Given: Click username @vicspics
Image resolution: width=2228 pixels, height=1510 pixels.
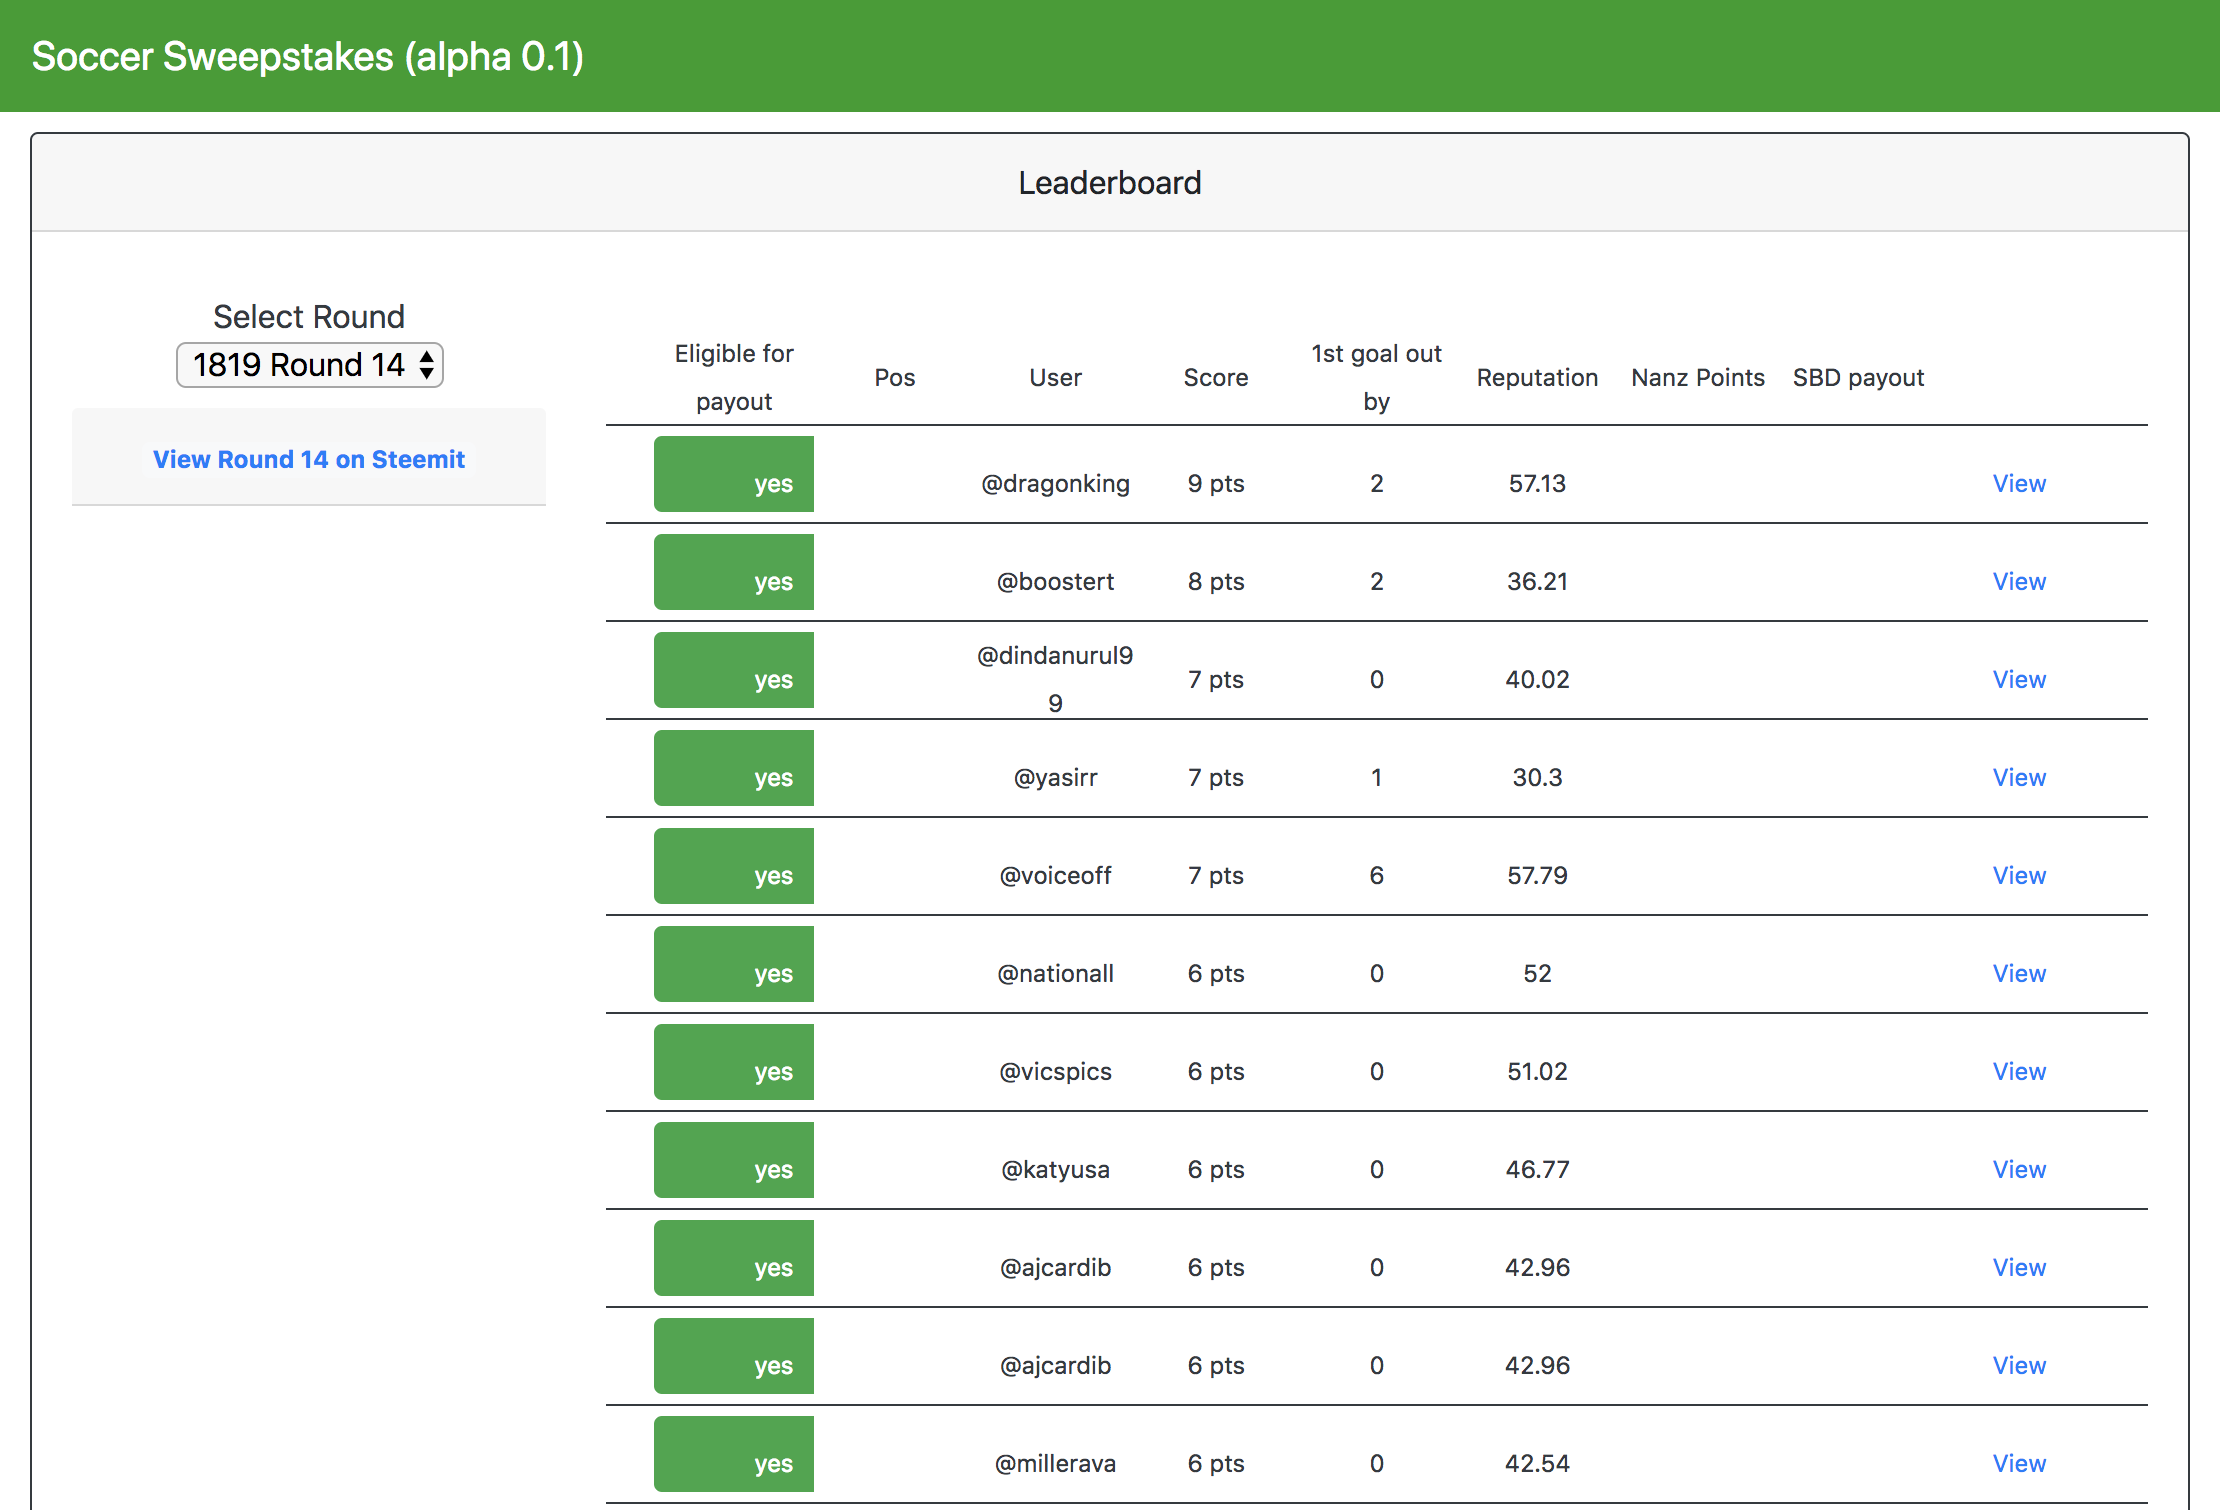Looking at the screenshot, I should (x=1055, y=1071).
